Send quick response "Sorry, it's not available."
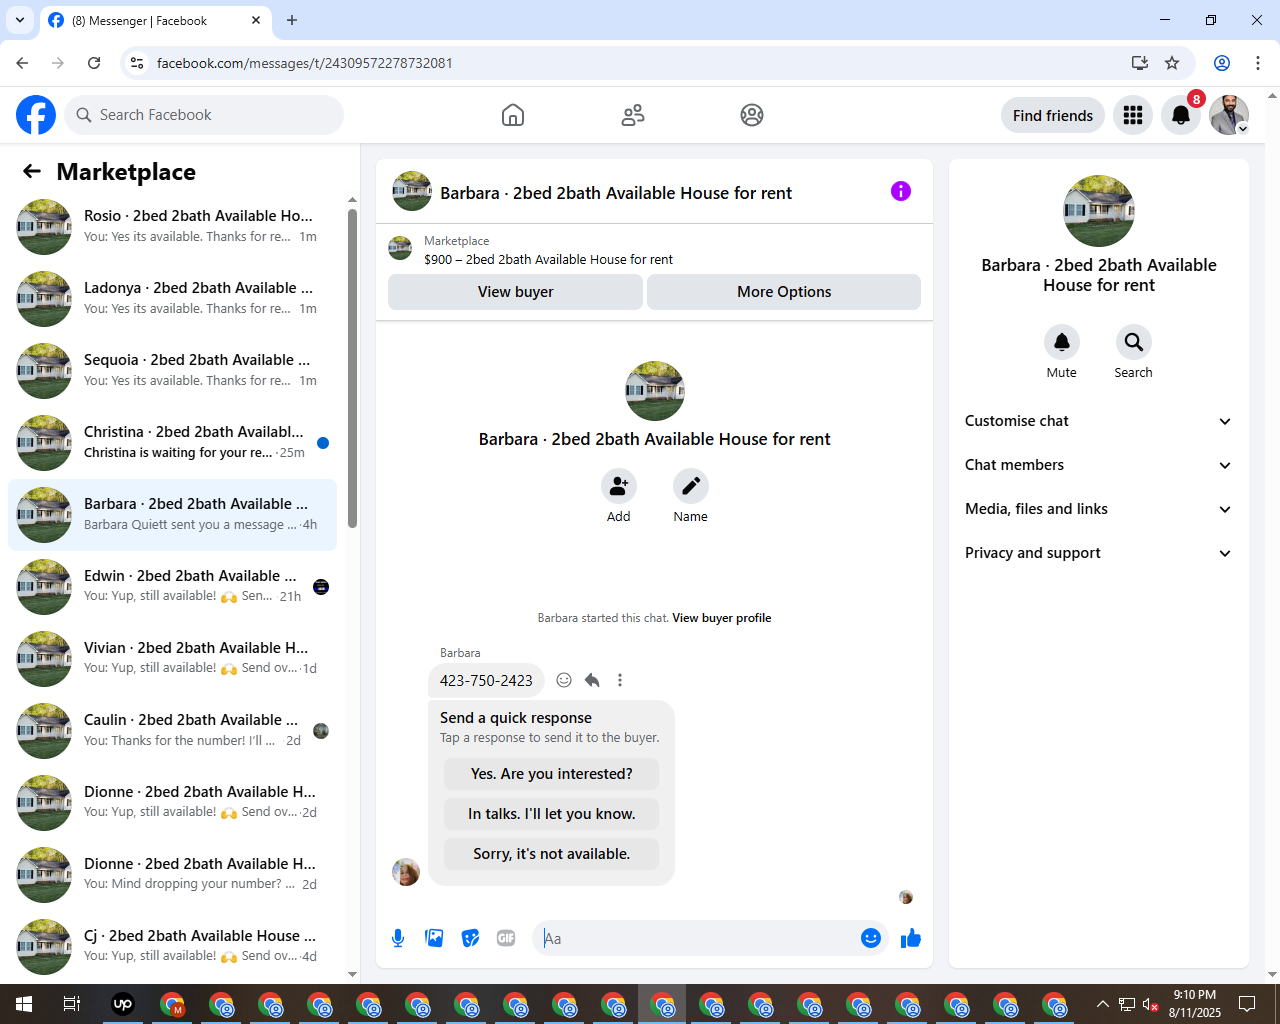This screenshot has height=1024, width=1280. point(551,854)
